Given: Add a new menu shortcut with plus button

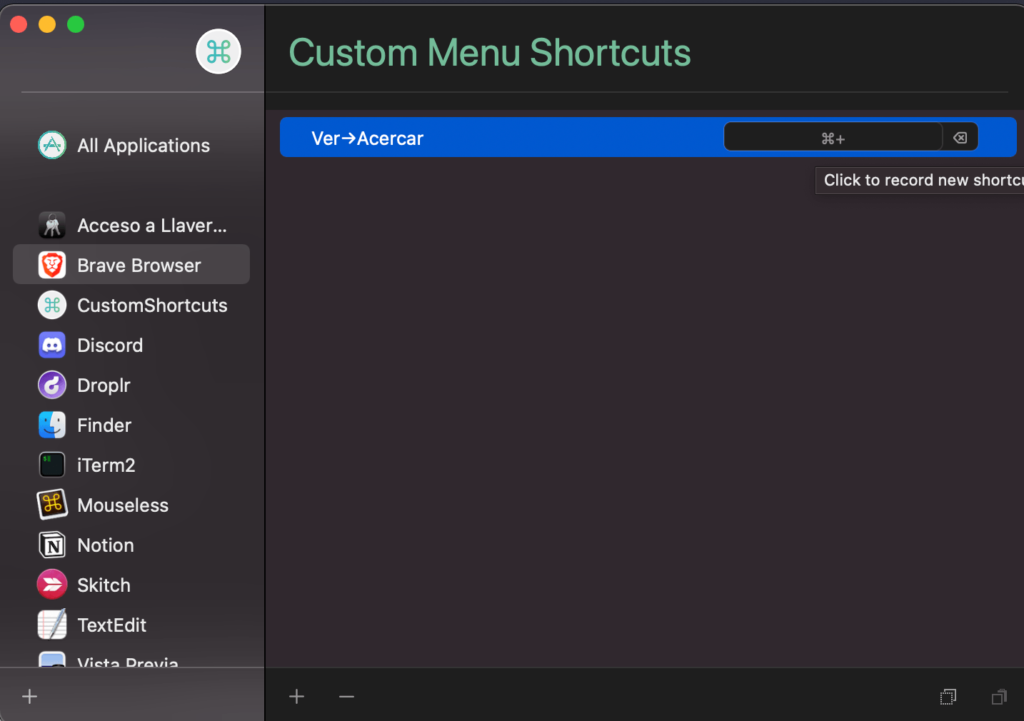Looking at the screenshot, I should (x=296, y=696).
